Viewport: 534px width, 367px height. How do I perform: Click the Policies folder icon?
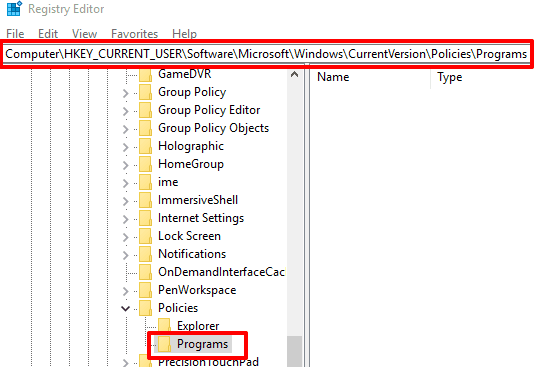145,308
